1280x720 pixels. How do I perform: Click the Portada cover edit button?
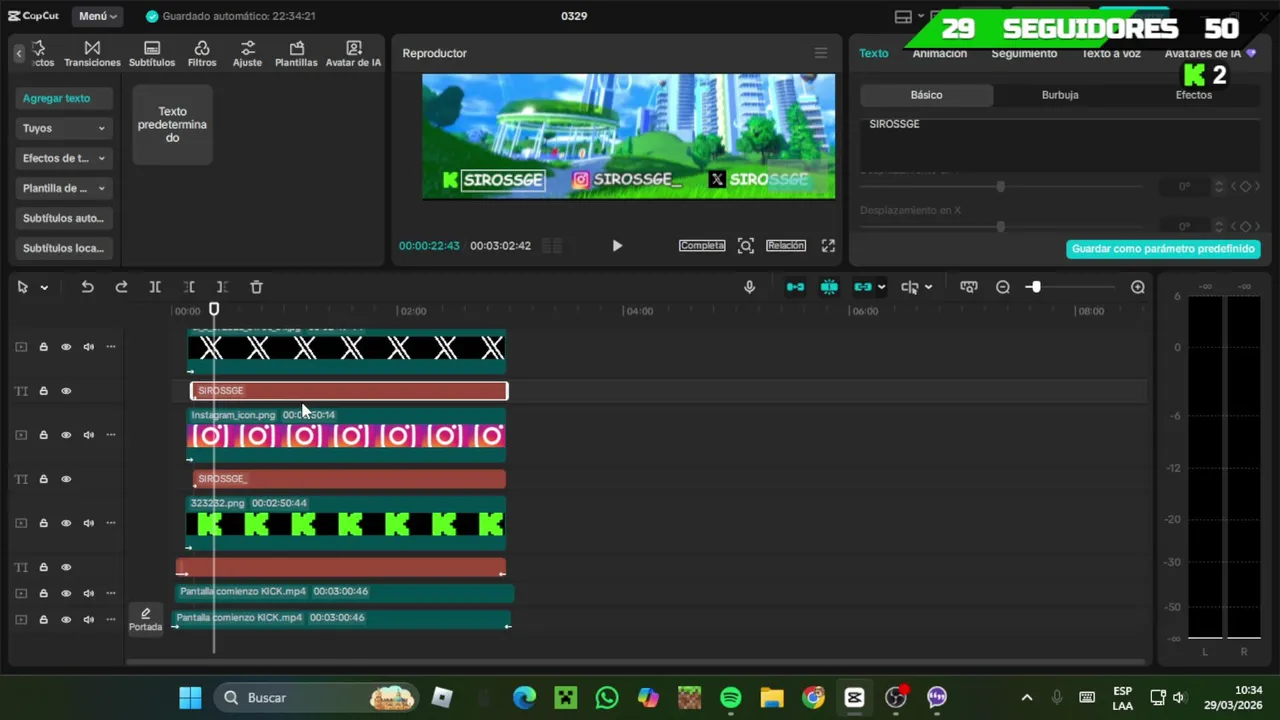tap(145, 619)
